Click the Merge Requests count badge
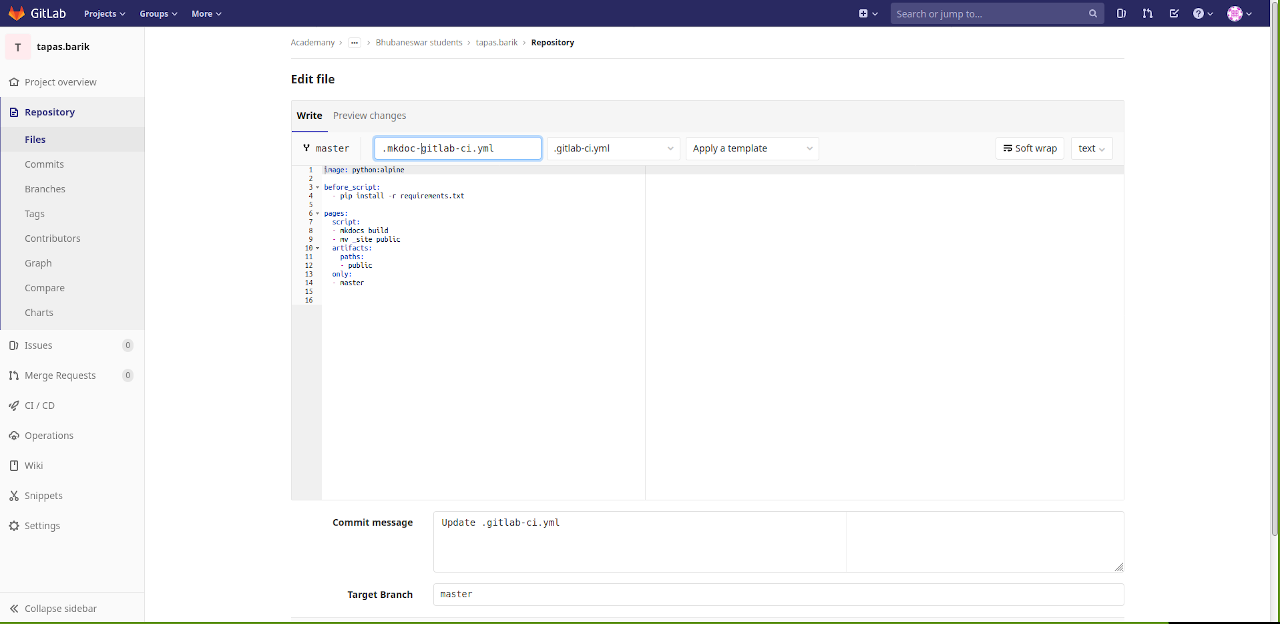The image size is (1280, 624). [x=127, y=375]
